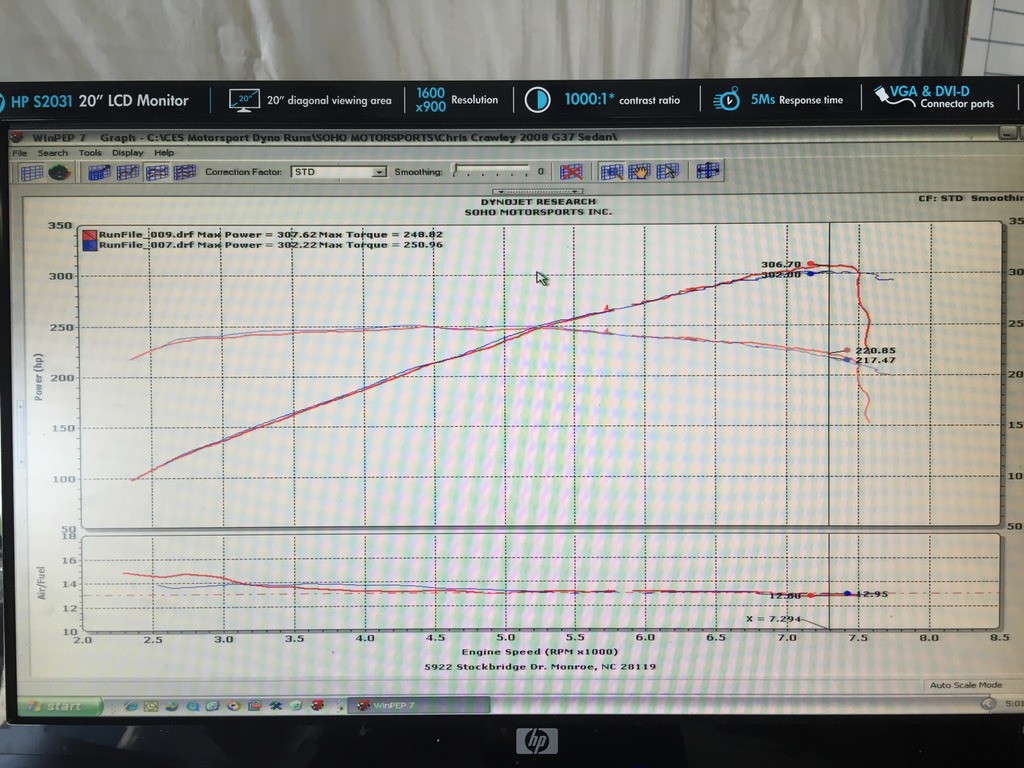Open the Display menu
This screenshot has width=1024, height=768.
tap(127, 153)
